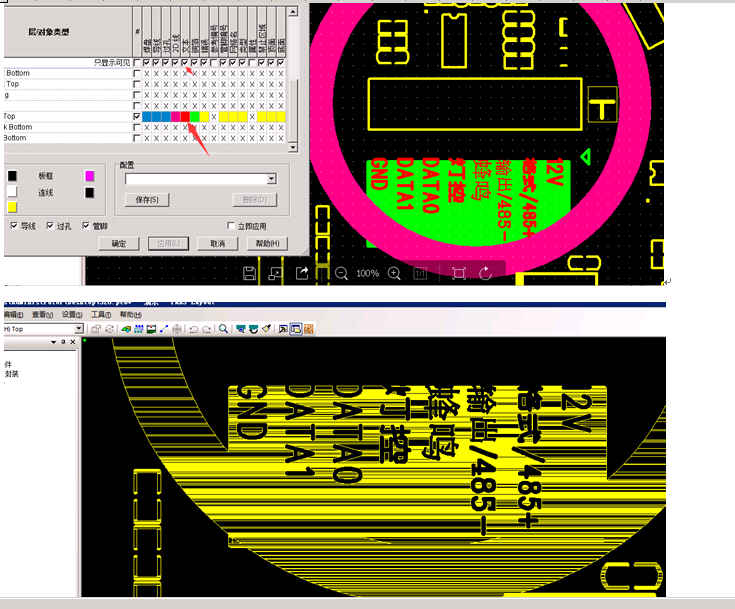
Task: Click the picture-in-picture icon in viewer bar
Action: [275, 273]
